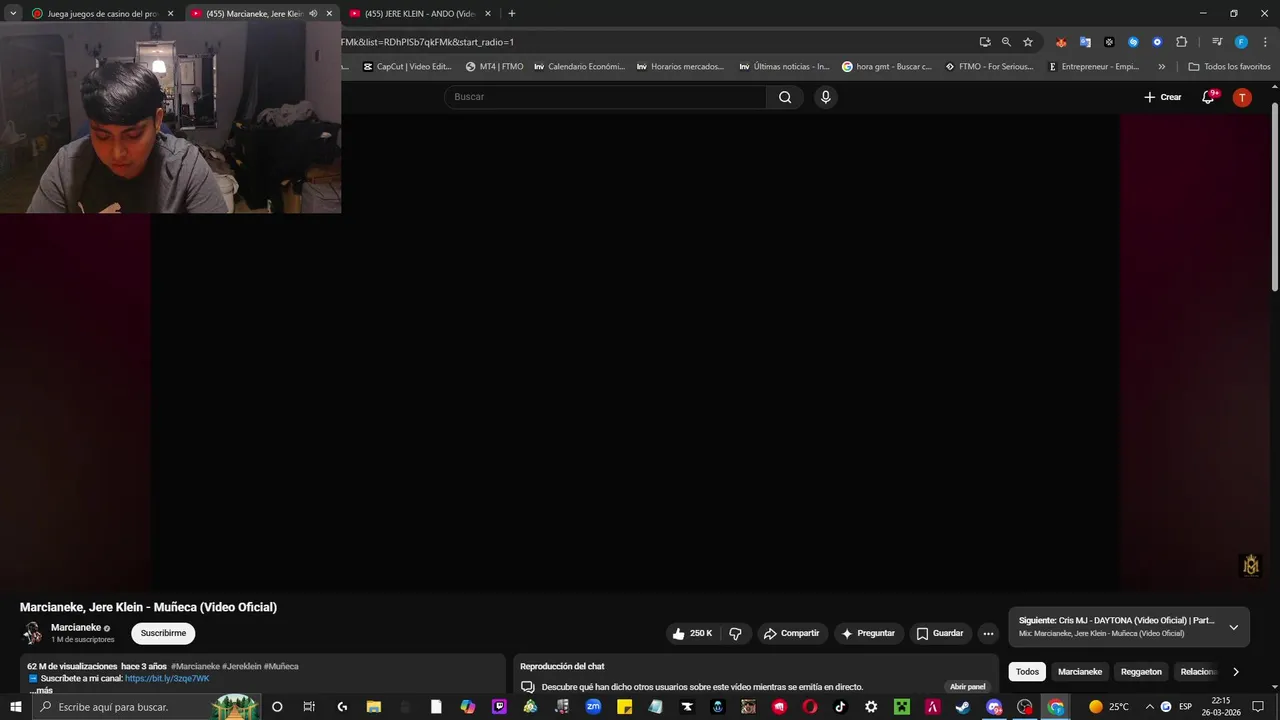The image size is (1280, 720).
Task: Open the bit.ly/3zqe7WK channel link
Action: point(167,678)
